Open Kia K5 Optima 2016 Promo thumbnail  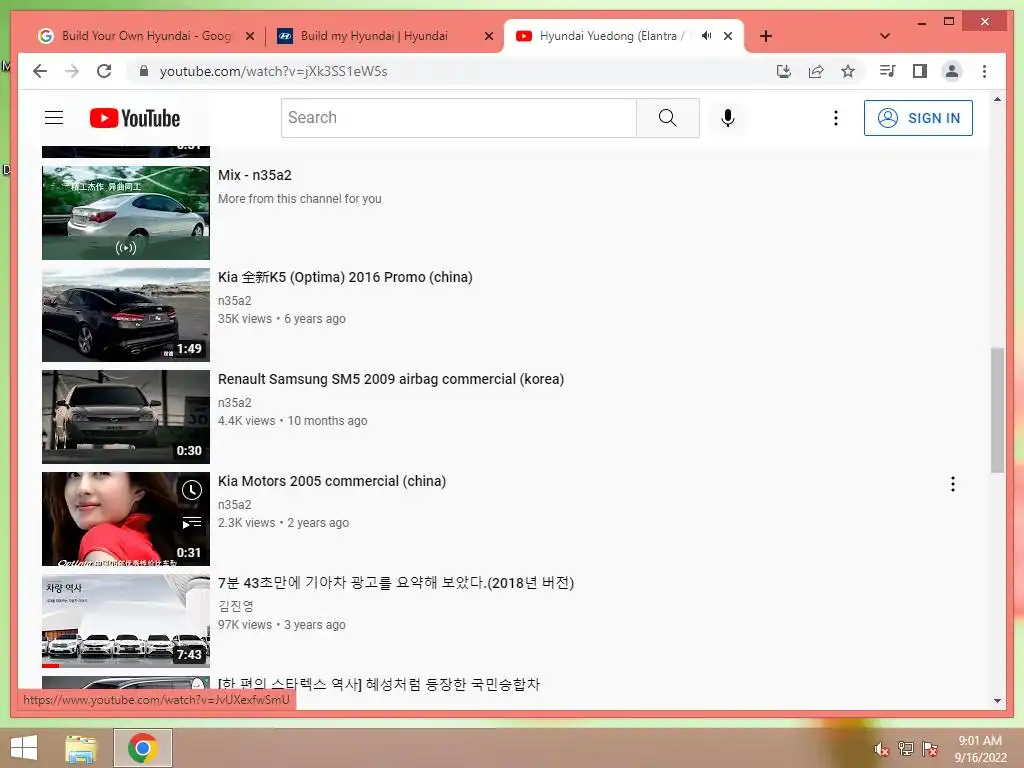125,315
